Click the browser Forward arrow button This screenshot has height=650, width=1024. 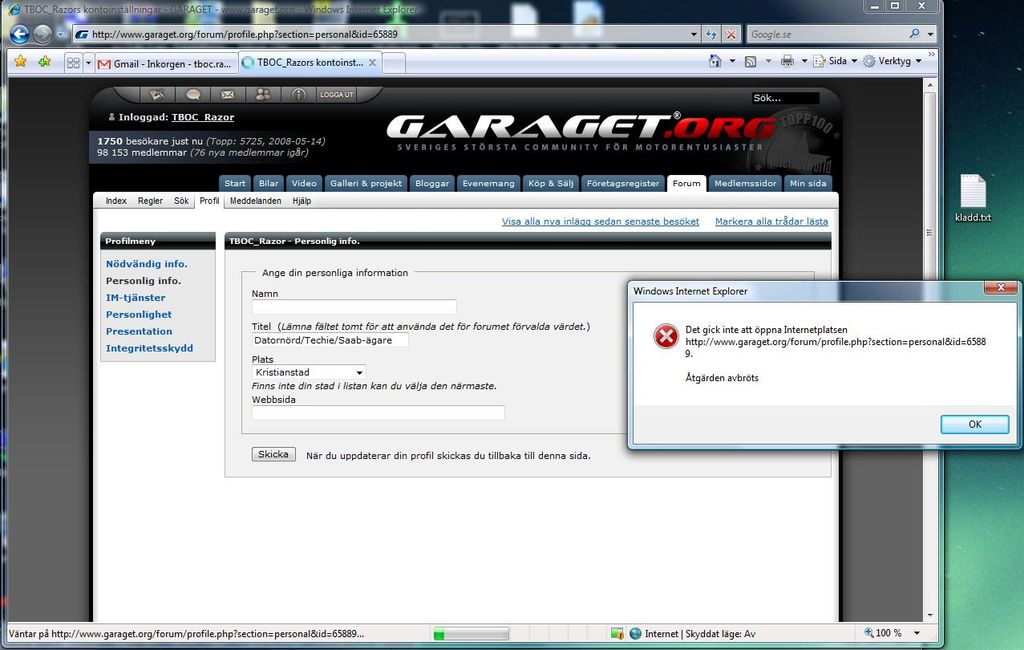(x=43, y=34)
